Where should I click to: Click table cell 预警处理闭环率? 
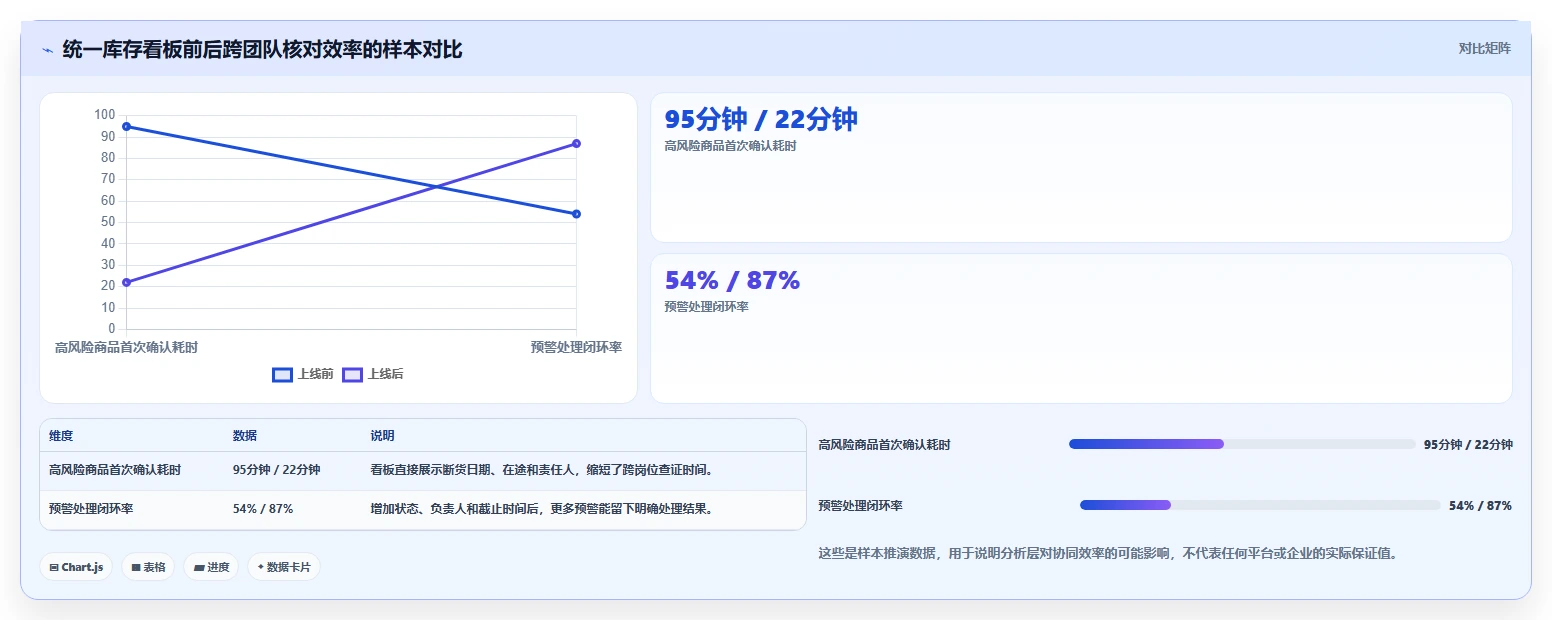coord(91,508)
